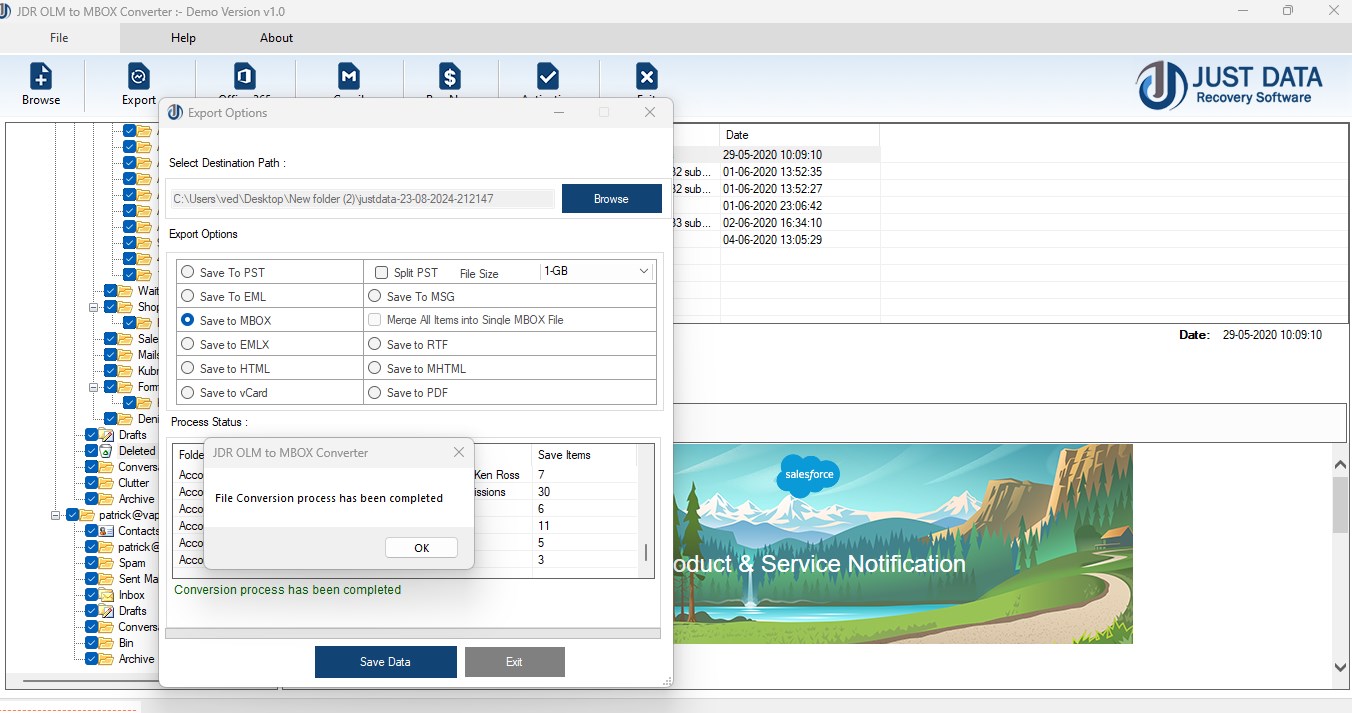The height and width of the screenshot is (713, 1352).
Task: Click the Gmail toolbar icon
Action: 348,76
